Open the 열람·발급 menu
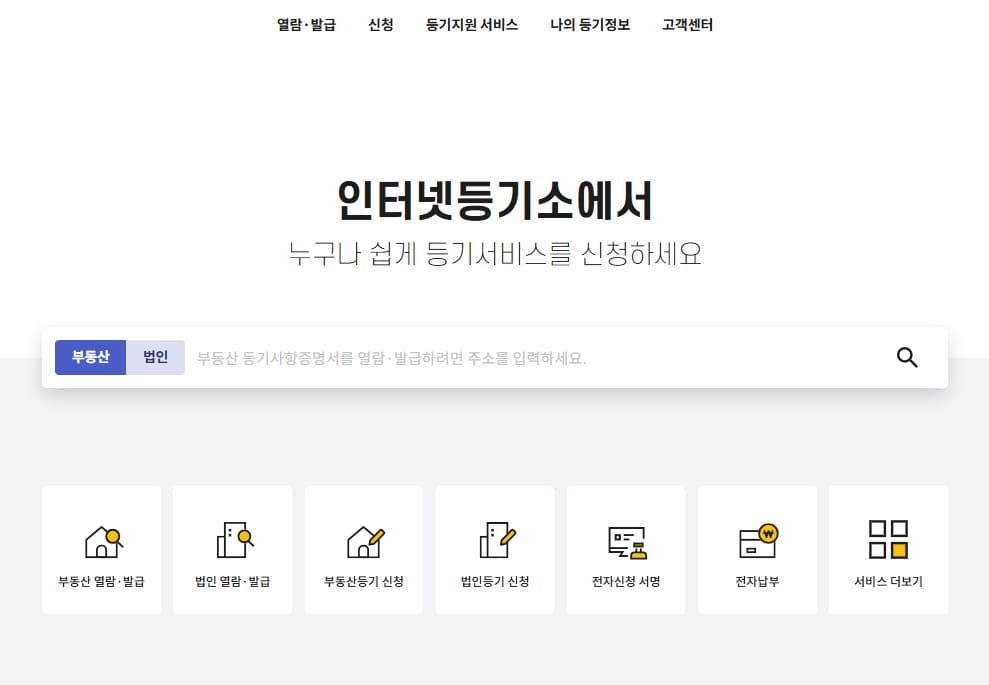Viewport: 989px width, 685px height. click(x=307, y=25)
